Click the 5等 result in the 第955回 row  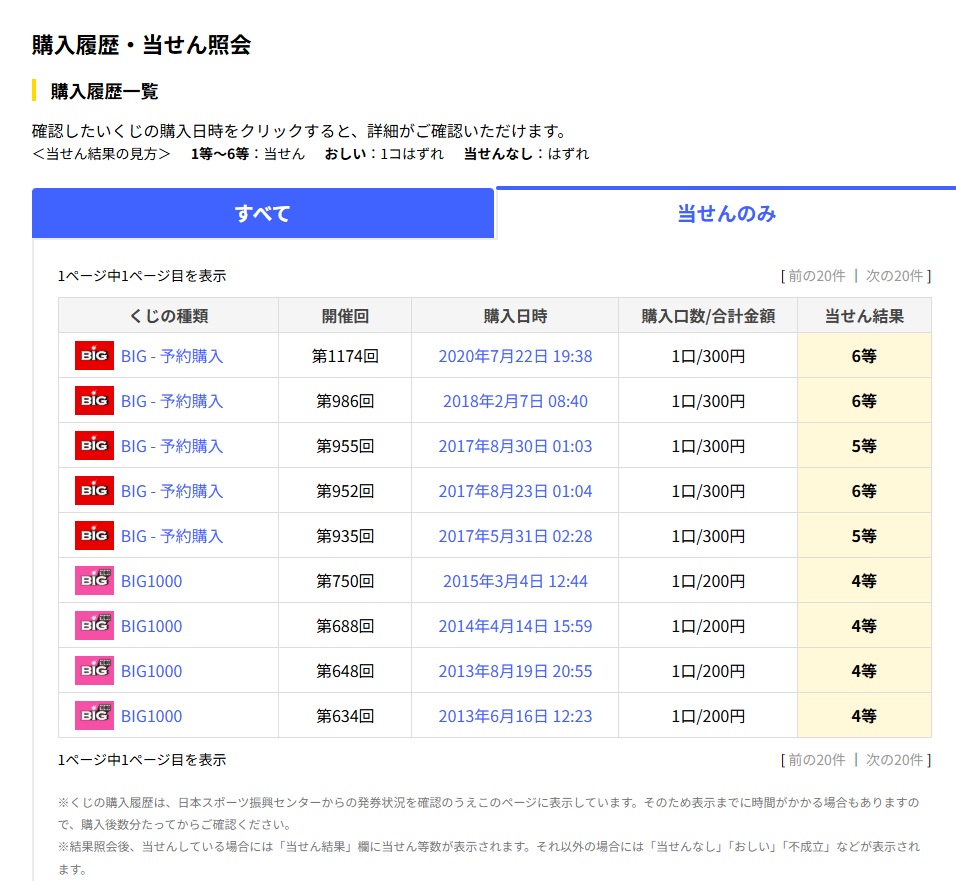tap(864, 446)
